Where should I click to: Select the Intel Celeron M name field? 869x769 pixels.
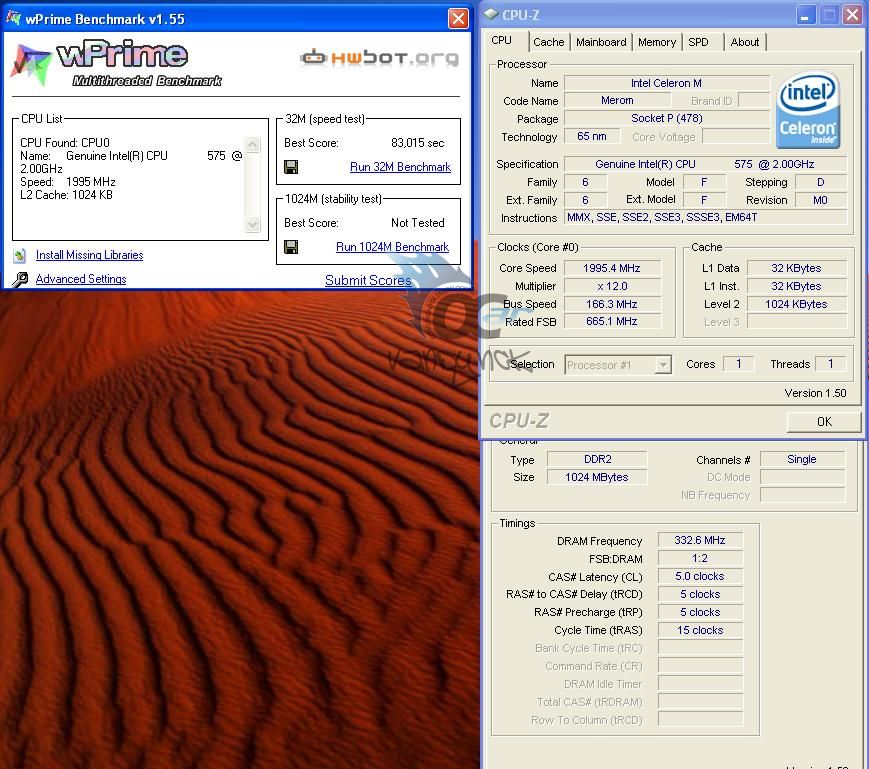(x=667, y=83)
